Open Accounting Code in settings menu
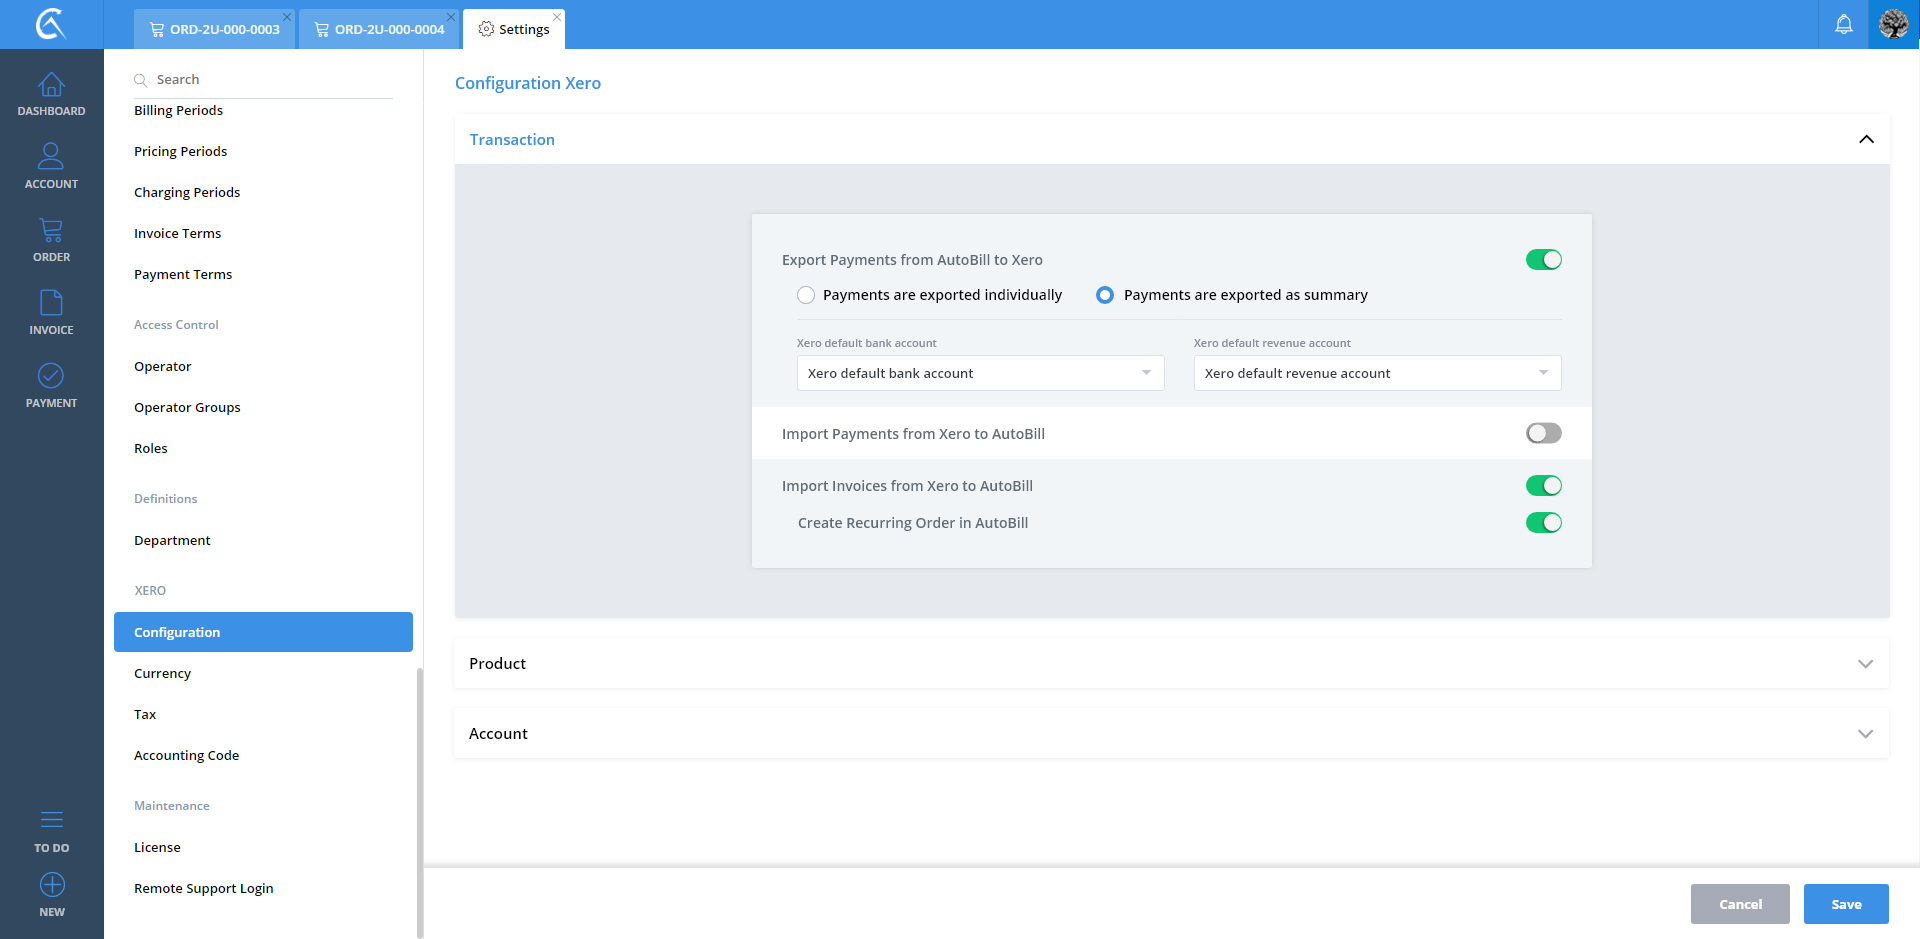This screenshot has height=939, width=1920. tap(187, 756)
